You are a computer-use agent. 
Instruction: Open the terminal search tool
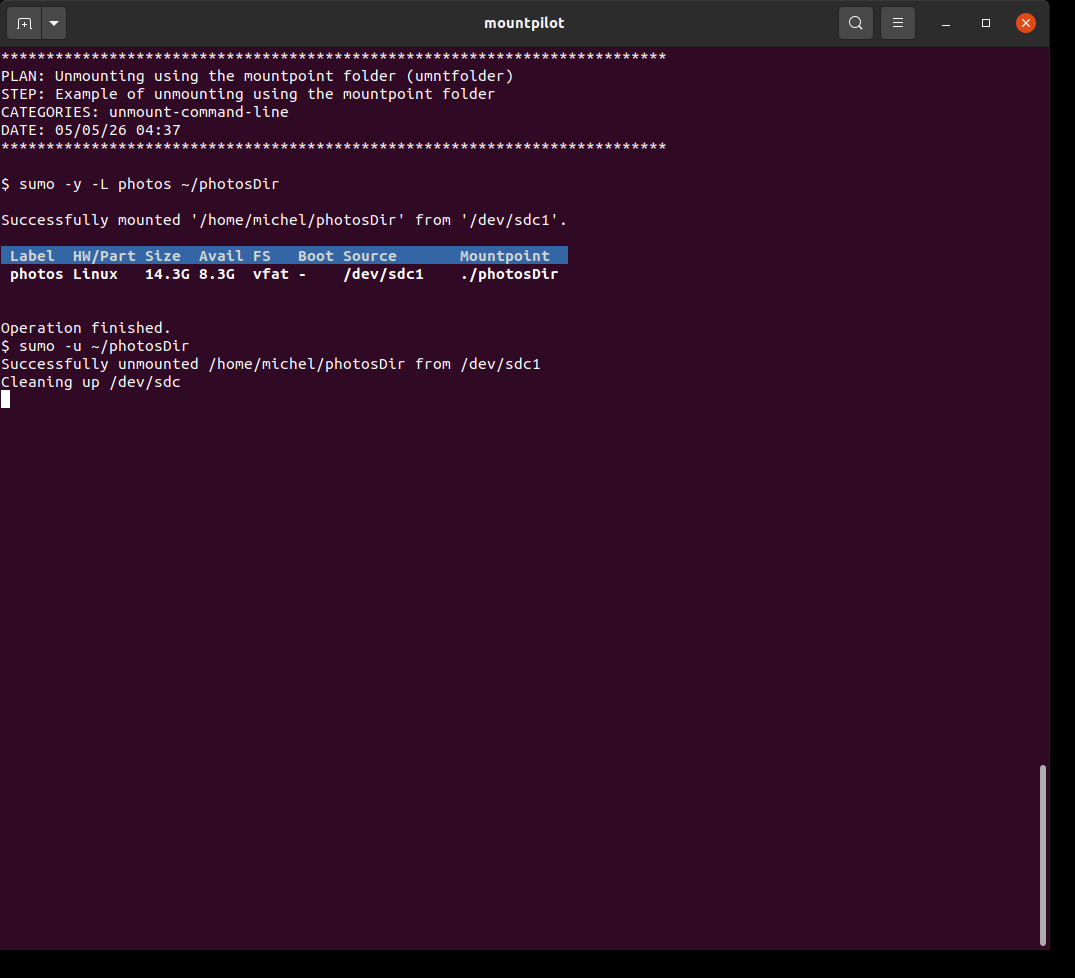856,23
